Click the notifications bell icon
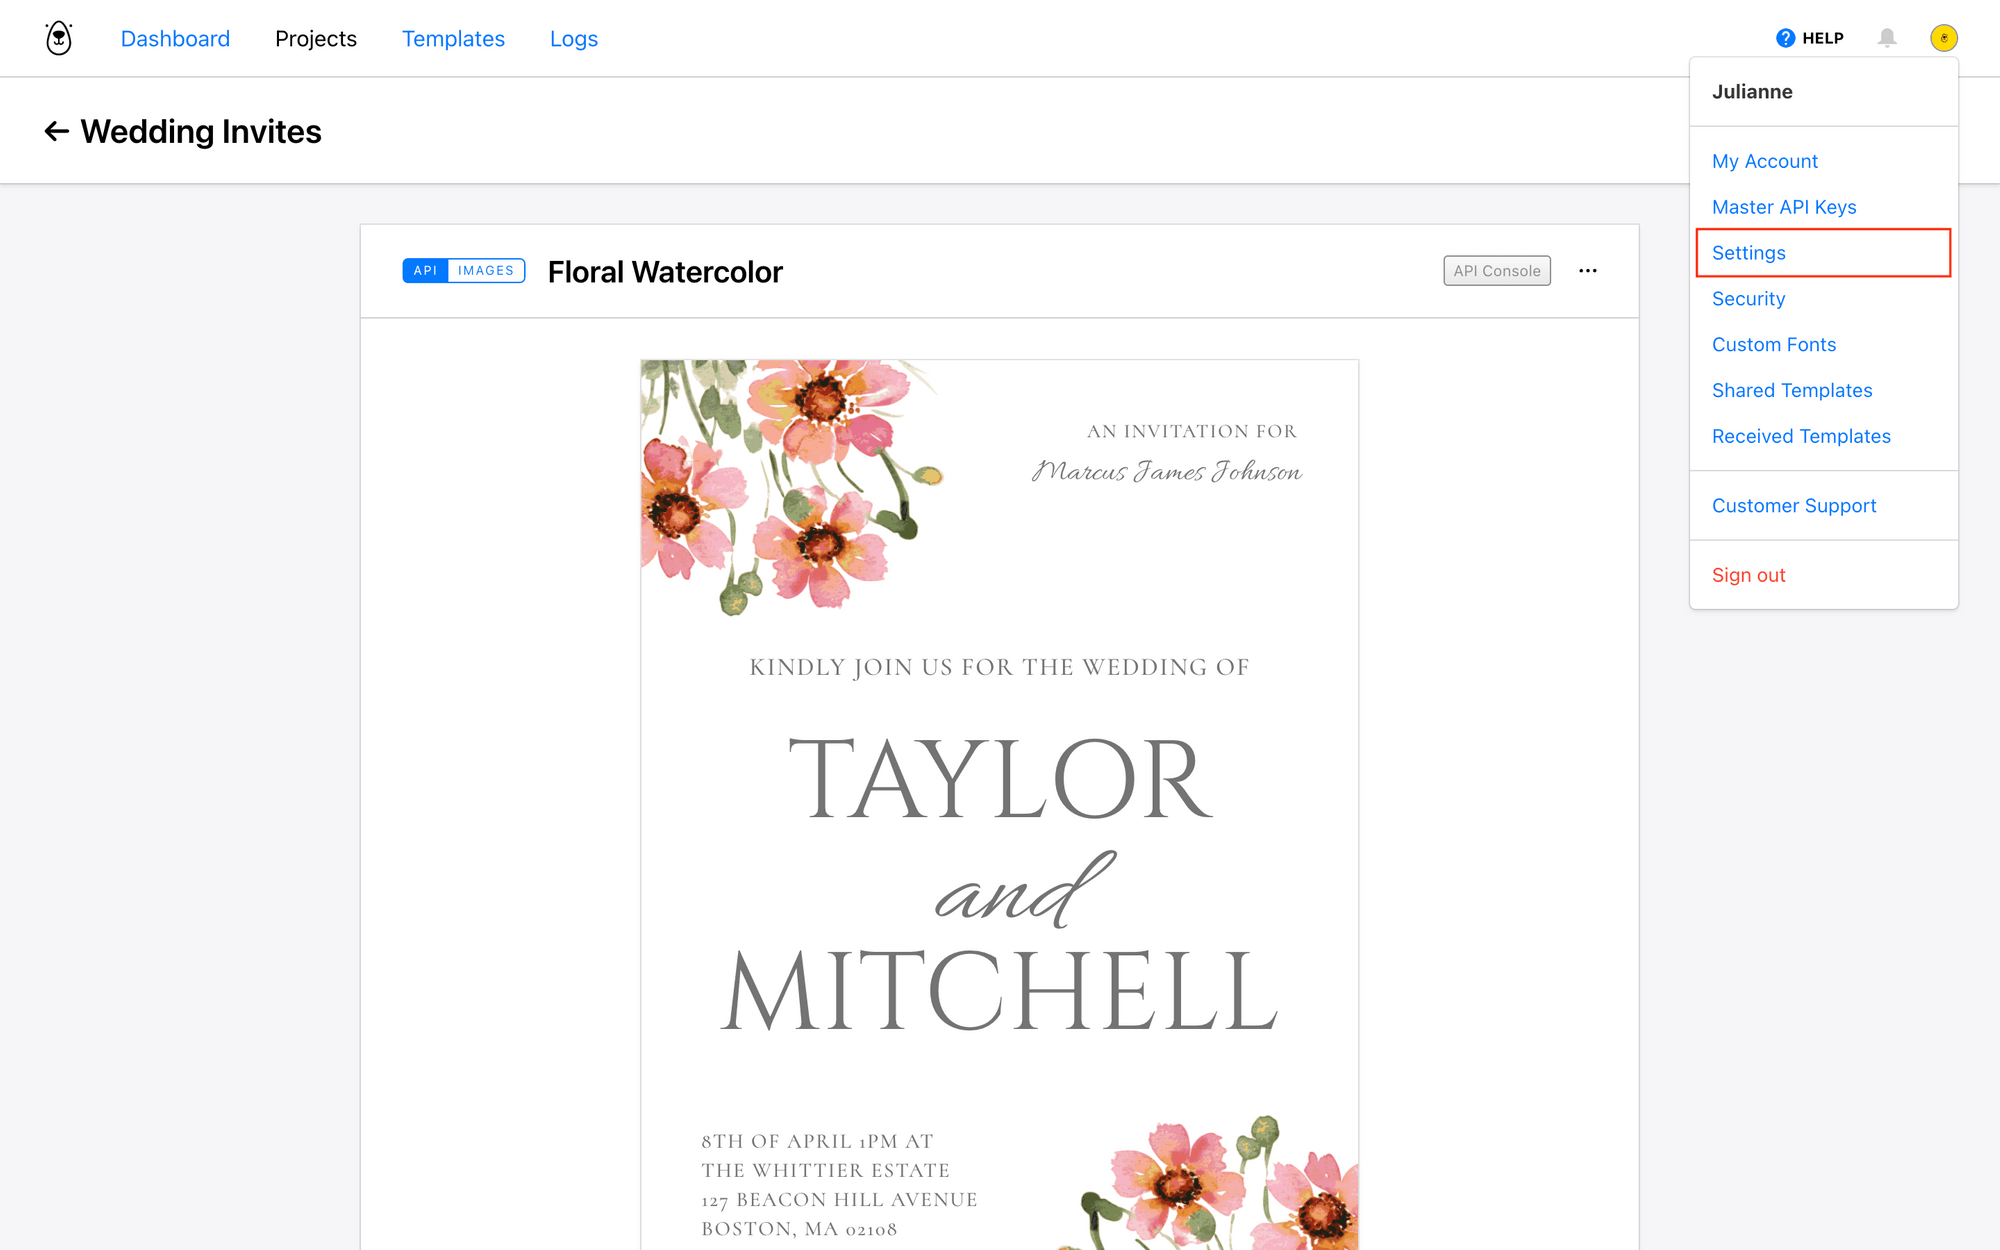Viewport: 2000px width, 1250px height. pyautogui.click(x=1887, y=38)
